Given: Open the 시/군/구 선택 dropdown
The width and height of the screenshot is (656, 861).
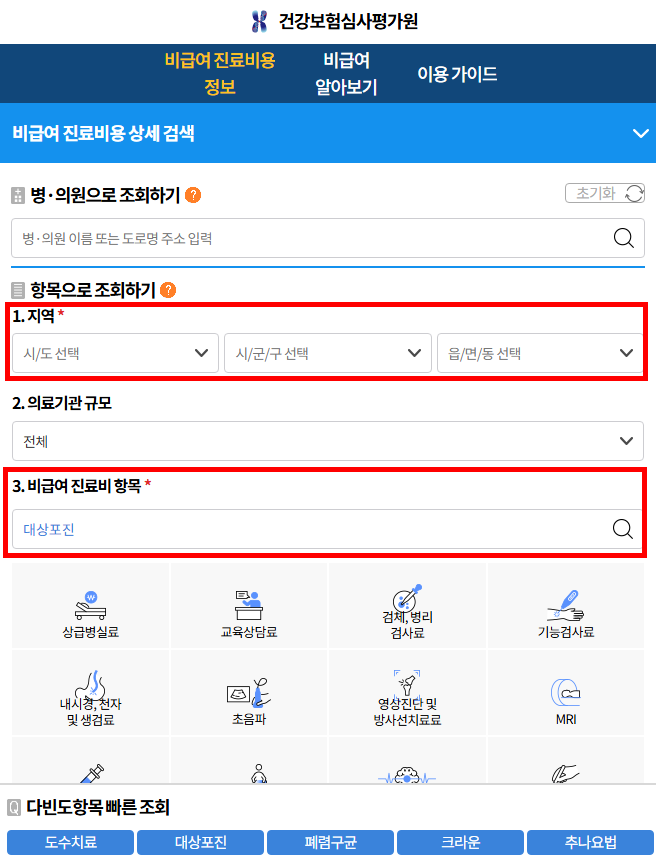Looking at the screenshot, I should click(328, 353).
